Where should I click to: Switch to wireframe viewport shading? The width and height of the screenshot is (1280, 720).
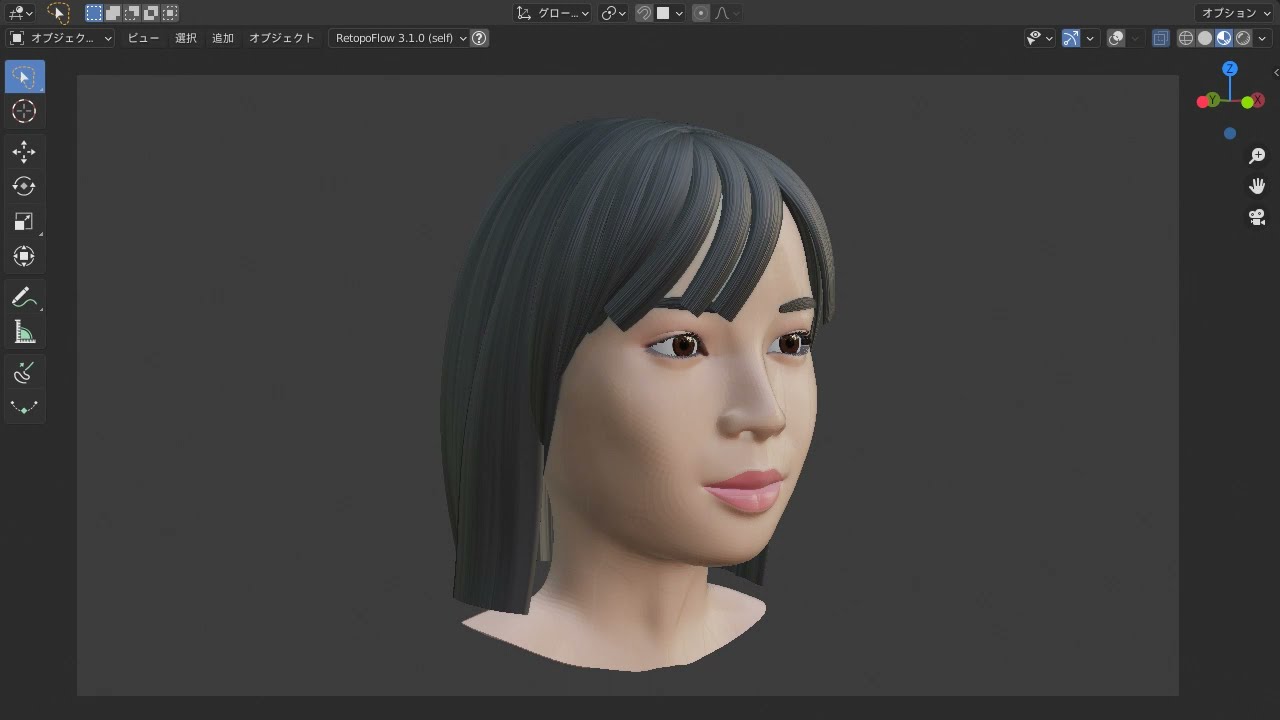1186,38
